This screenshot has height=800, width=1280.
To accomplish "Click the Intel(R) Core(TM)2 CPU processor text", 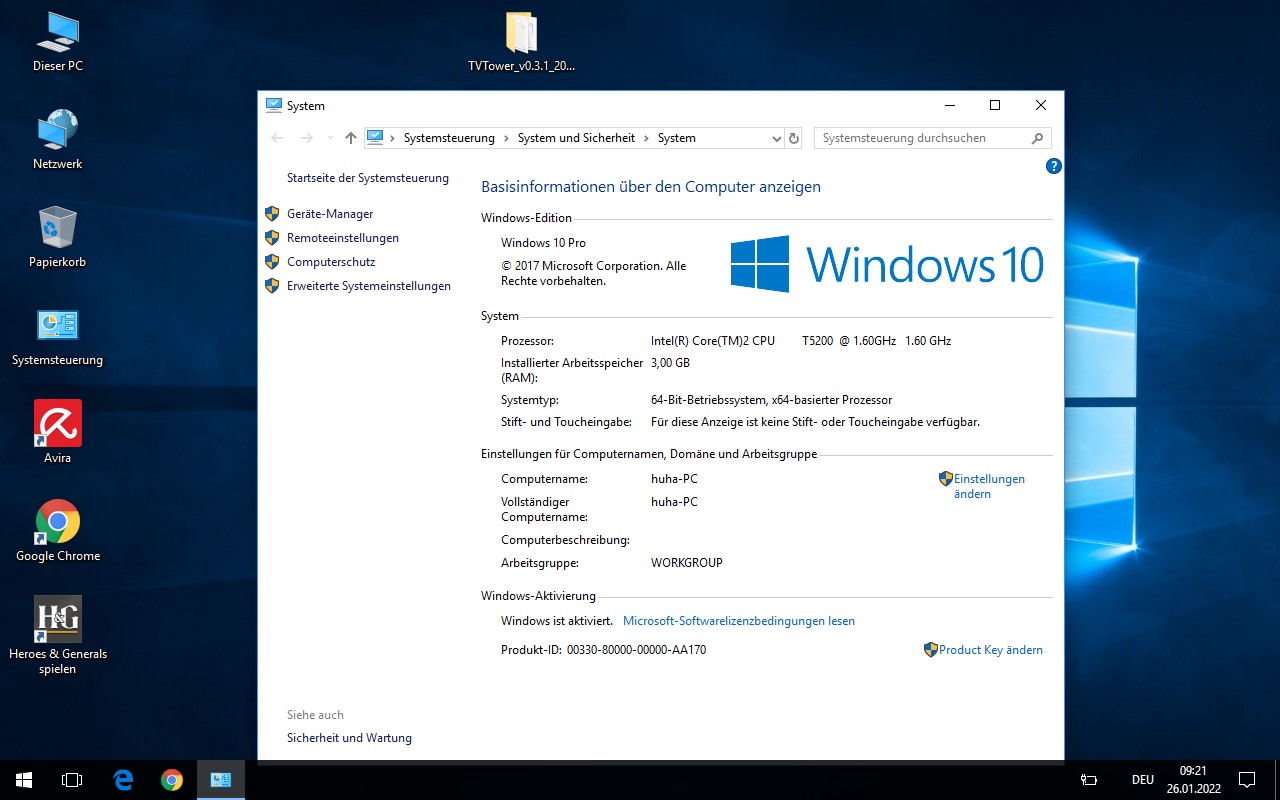I will [x=800, y=341].
